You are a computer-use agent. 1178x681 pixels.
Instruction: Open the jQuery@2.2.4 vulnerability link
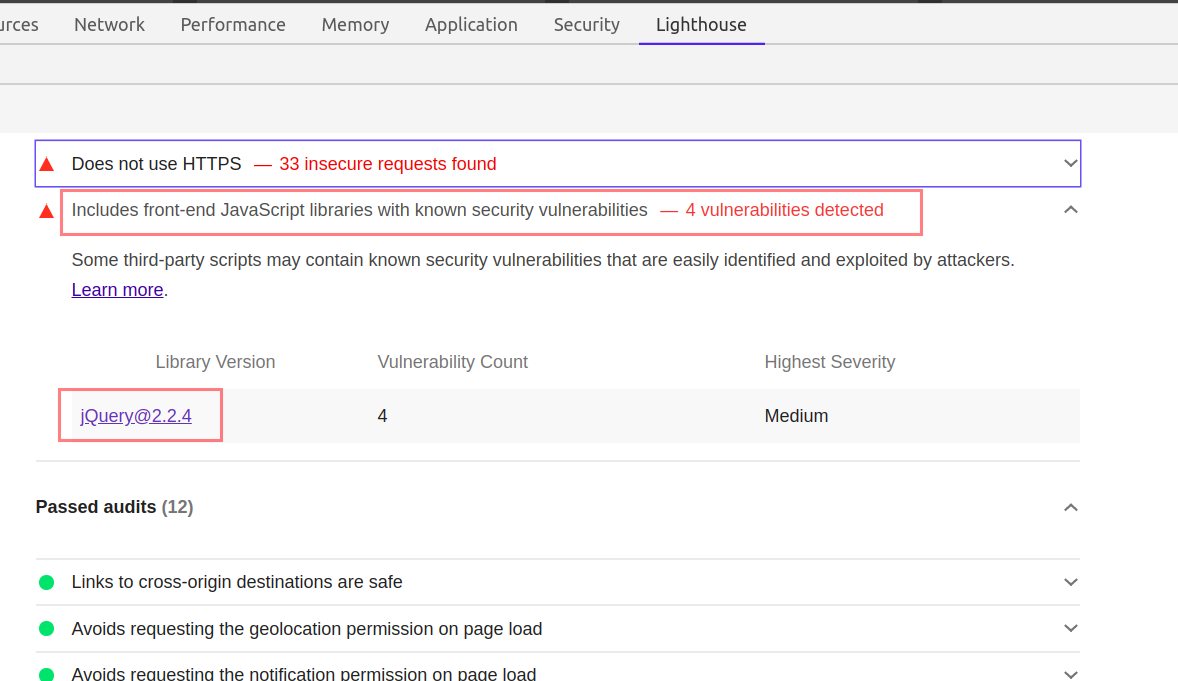pos(136,416)
